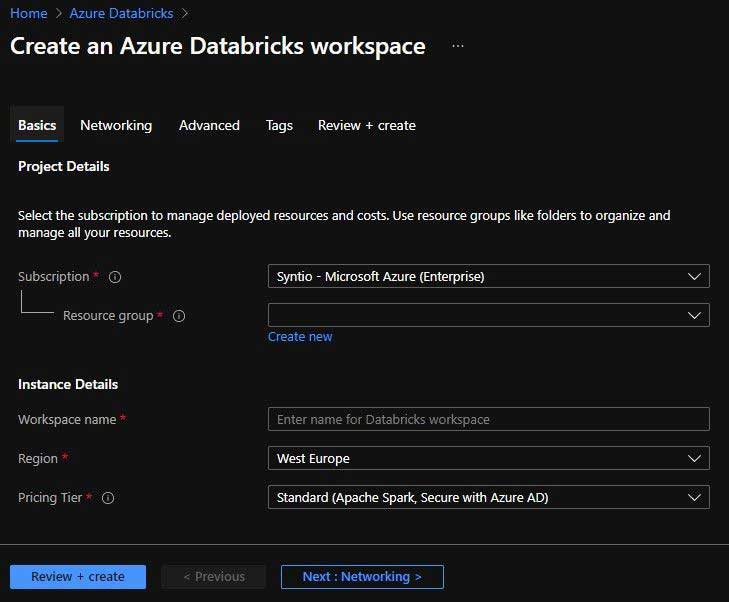
Task: Open the Resource group info icon
Action: point(179,316)
